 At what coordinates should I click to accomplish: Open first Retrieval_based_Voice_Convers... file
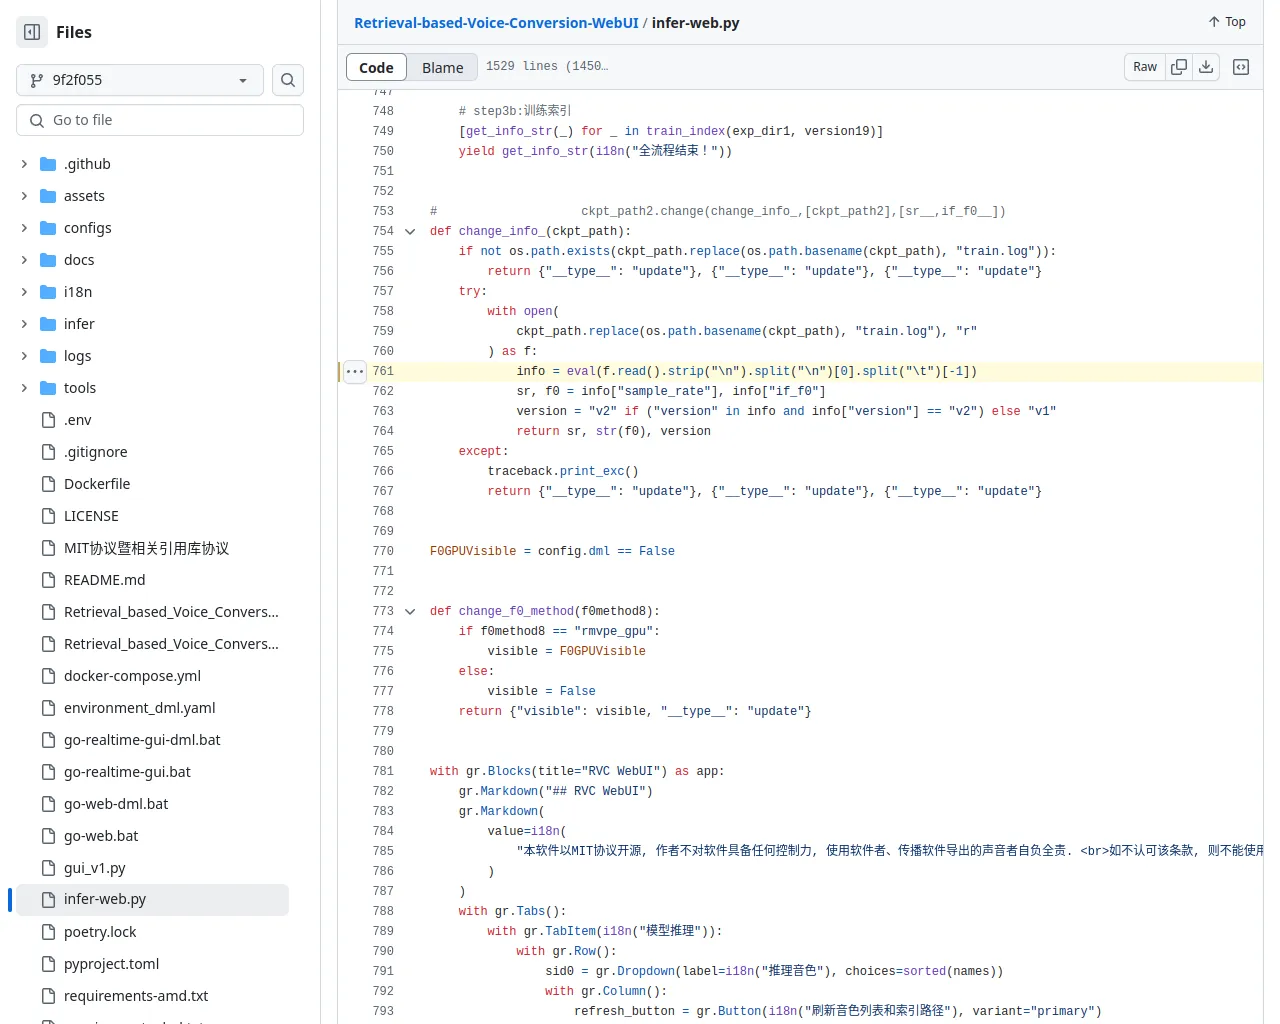coord(171,612)
